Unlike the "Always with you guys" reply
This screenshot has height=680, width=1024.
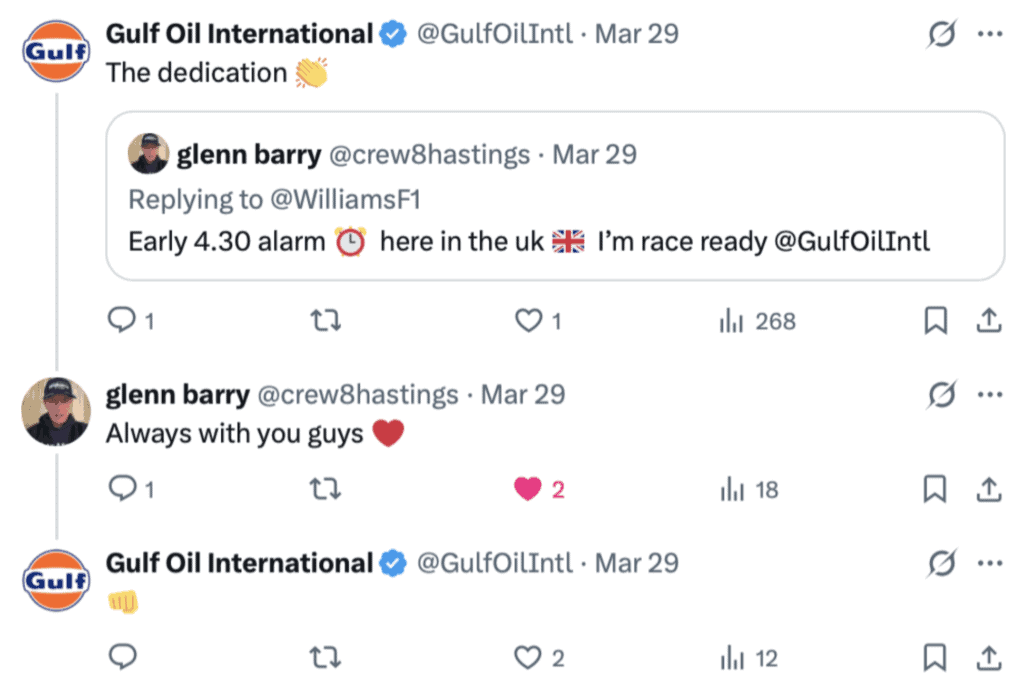coord(527,490)
